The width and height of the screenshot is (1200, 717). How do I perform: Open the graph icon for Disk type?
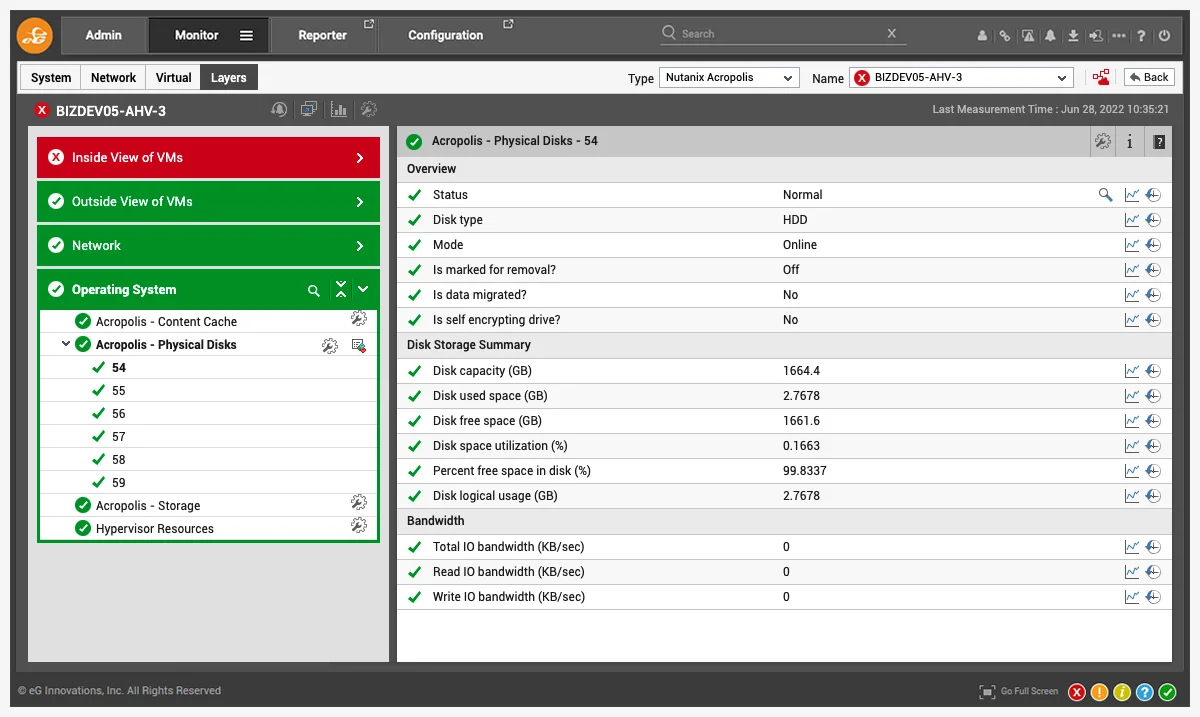[1132, 220]
